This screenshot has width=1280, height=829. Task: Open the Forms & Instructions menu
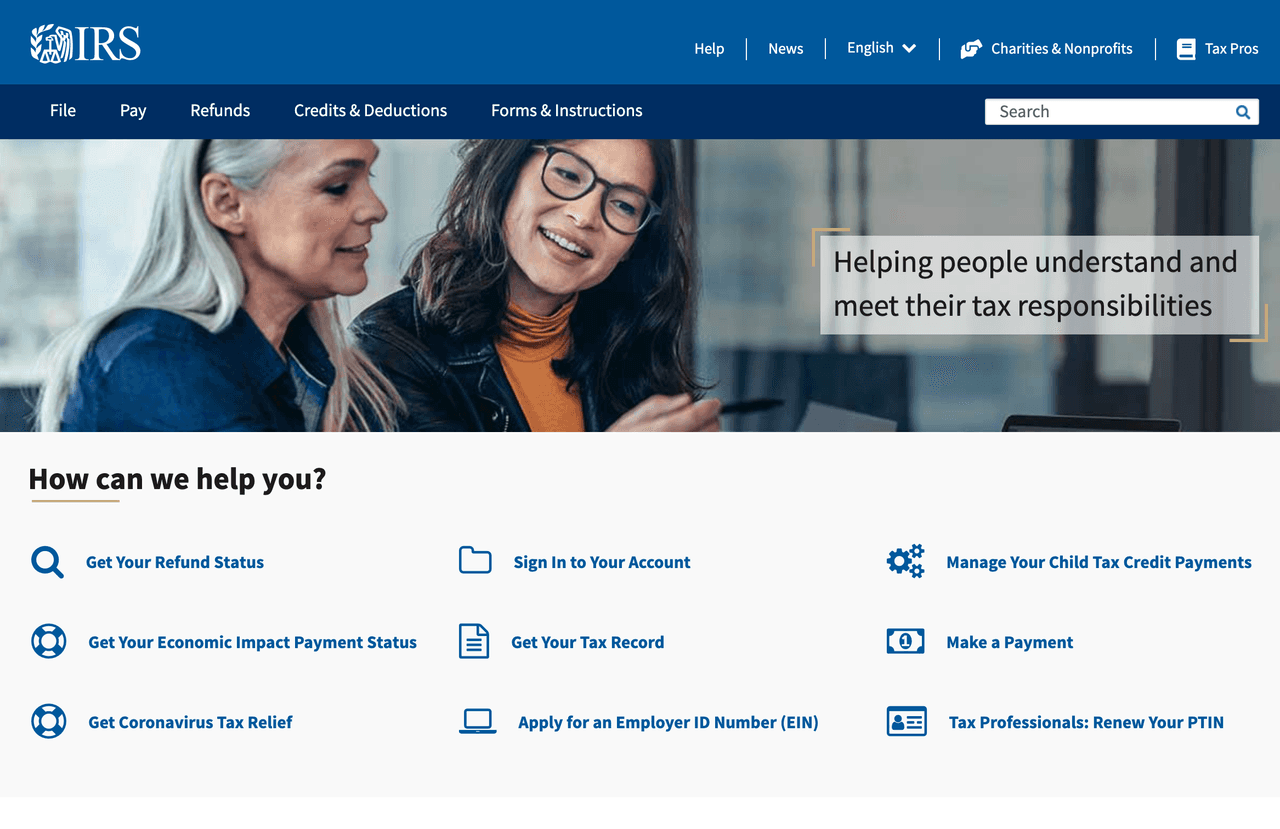566,111
